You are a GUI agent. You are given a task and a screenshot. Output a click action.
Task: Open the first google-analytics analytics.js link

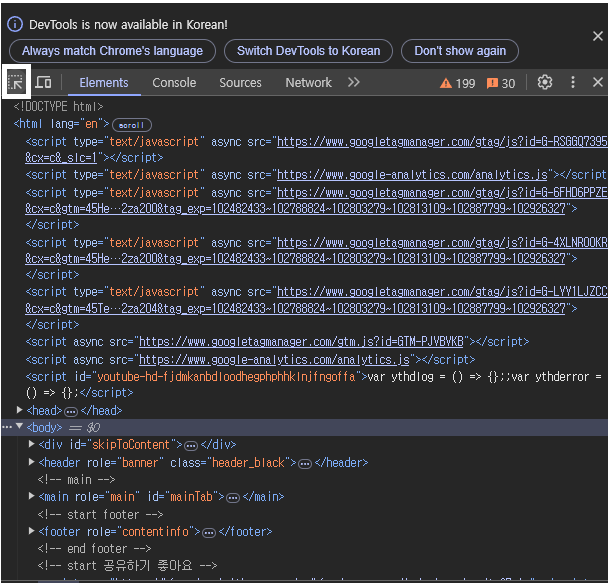(x=412, y=175)
